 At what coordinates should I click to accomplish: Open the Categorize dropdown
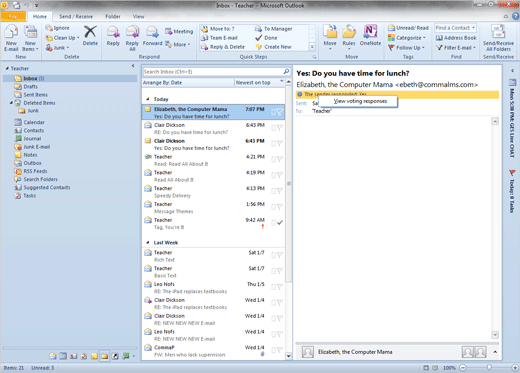tap(407, 38)
